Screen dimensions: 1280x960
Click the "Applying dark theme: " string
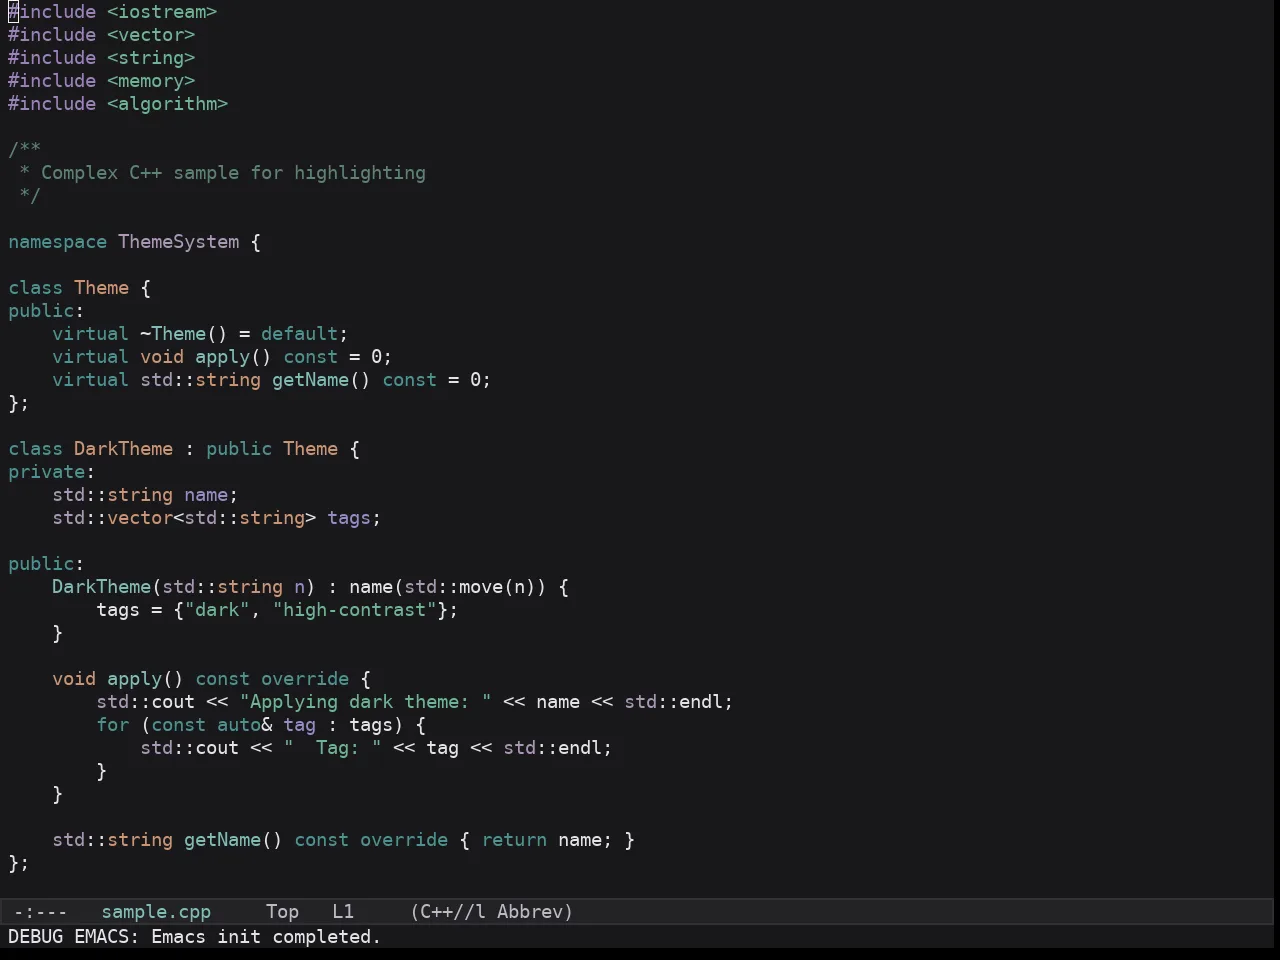tap(365, 702)
